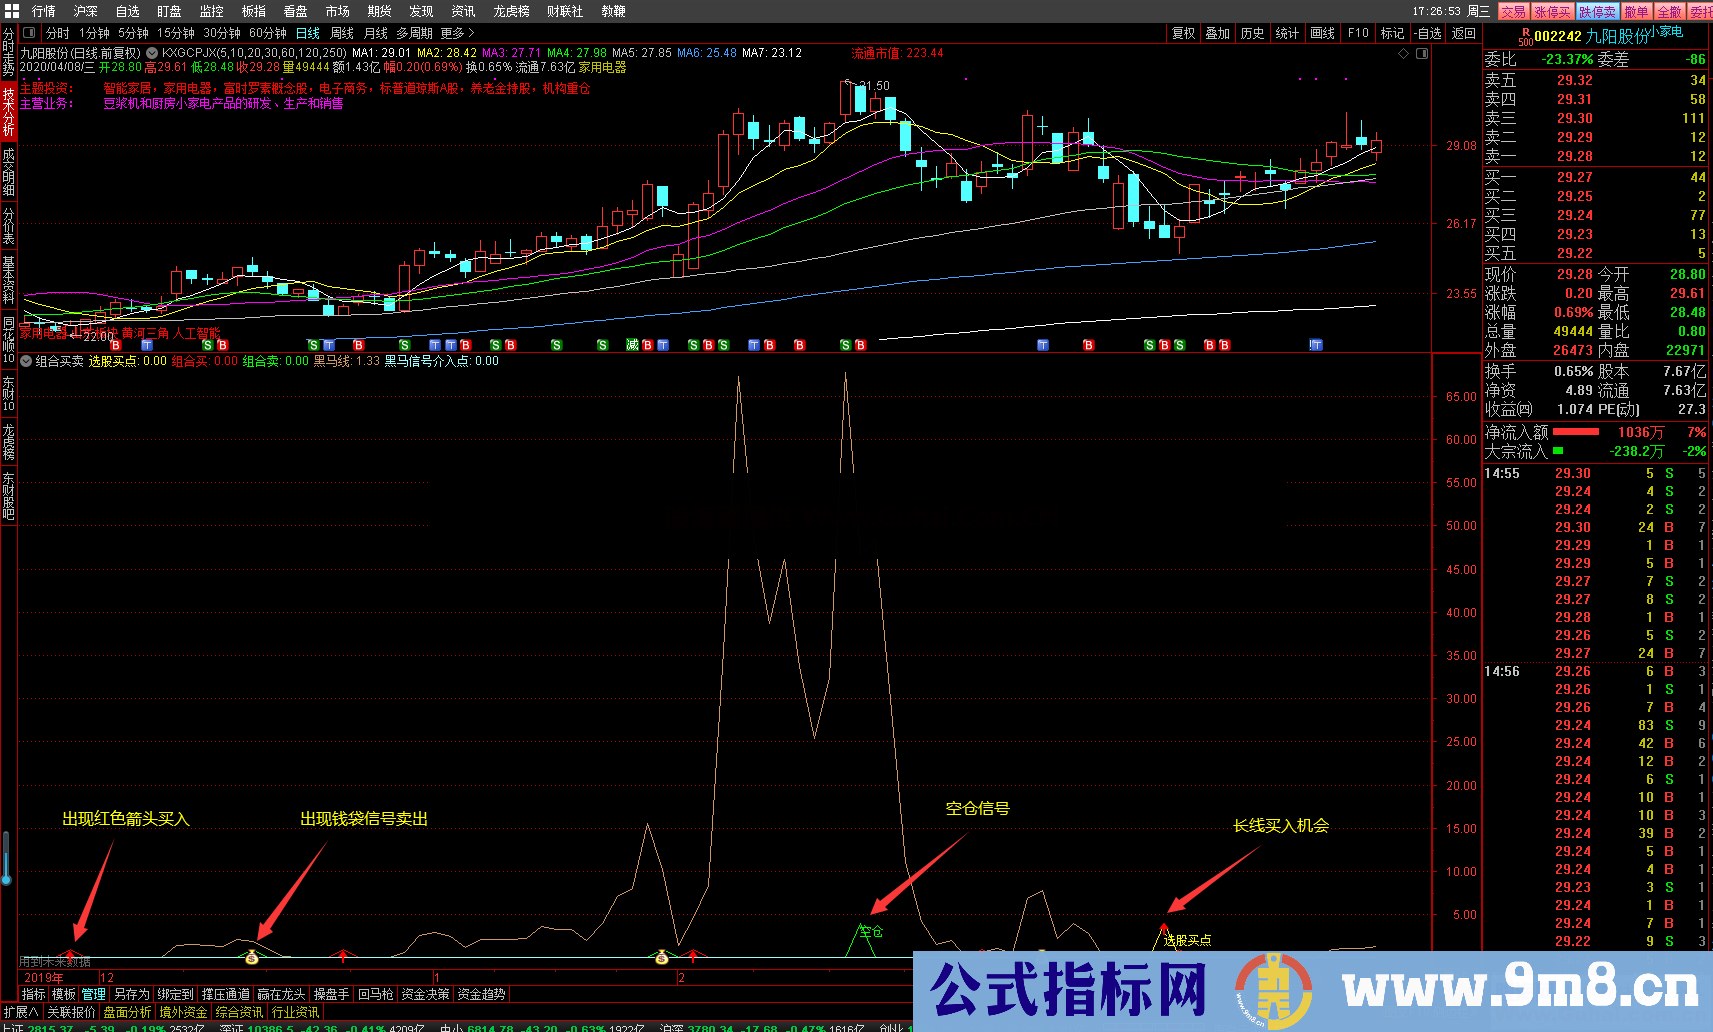Open F10 company fundamentals
Viewport: 1713px width, 1032px height.
[1358, 32]
